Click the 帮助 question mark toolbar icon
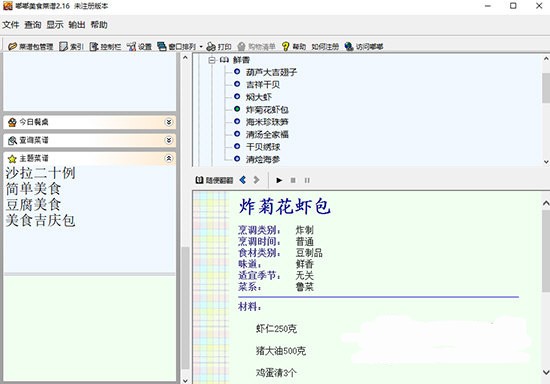550x384 pixels. 286,46
